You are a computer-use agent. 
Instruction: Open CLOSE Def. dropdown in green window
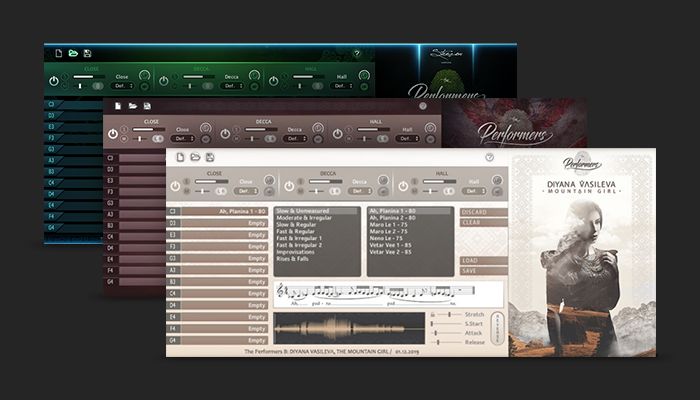[x=122, y=86]
